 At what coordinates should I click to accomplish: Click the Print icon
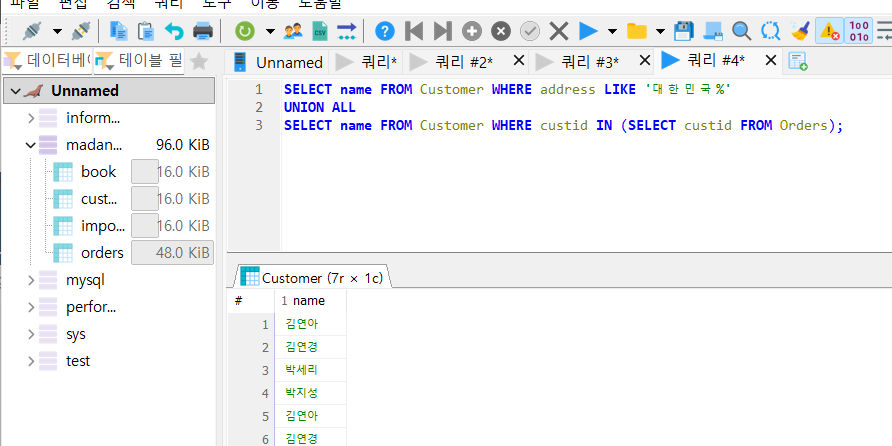(x=203, y=31)
